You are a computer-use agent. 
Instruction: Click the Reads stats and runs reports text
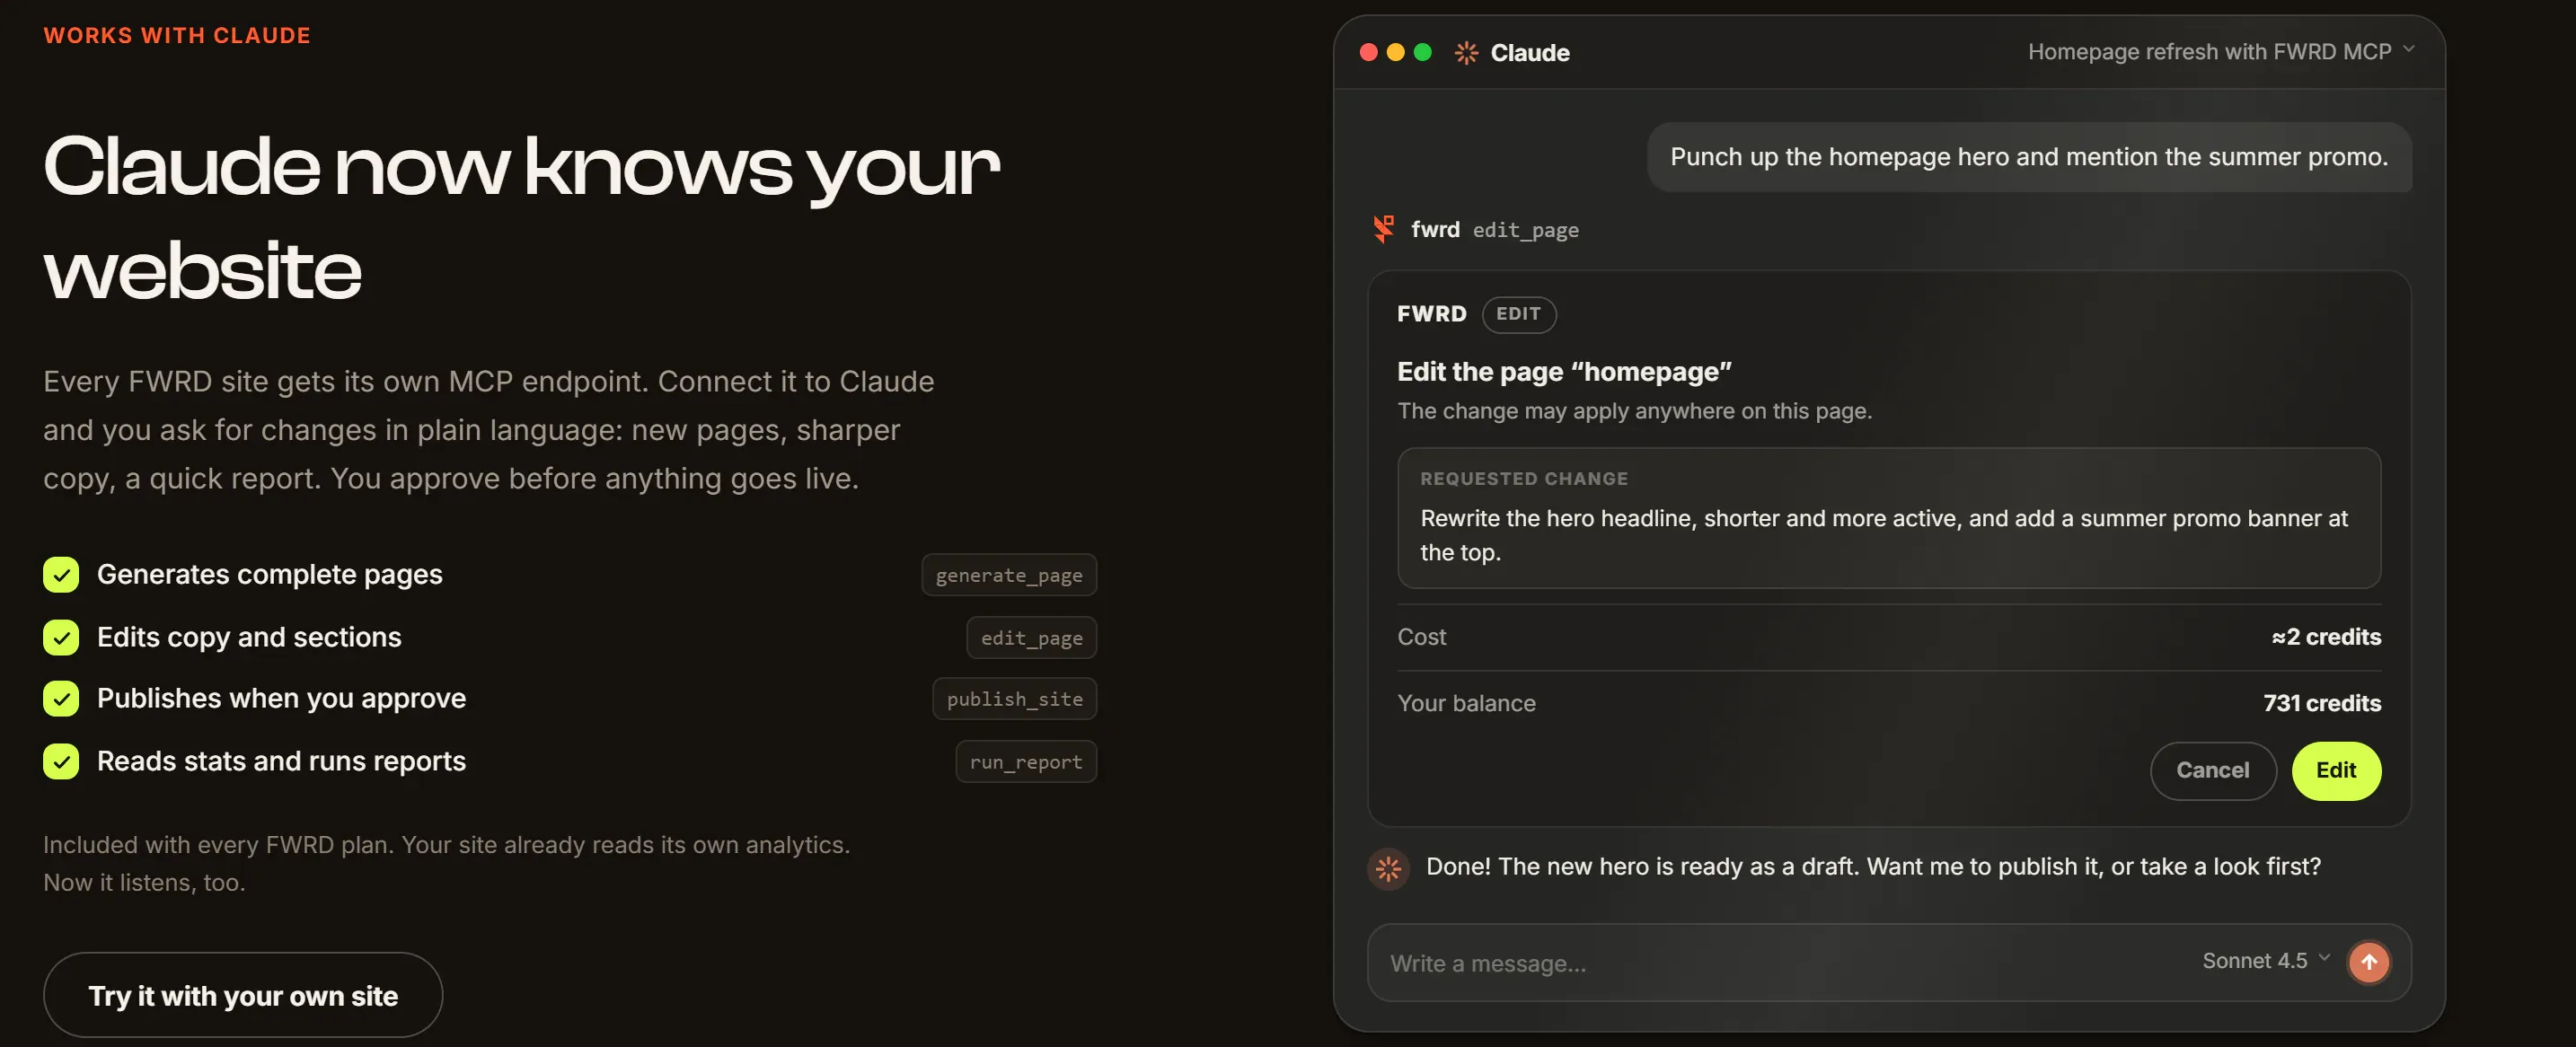(x=281, y=761)
